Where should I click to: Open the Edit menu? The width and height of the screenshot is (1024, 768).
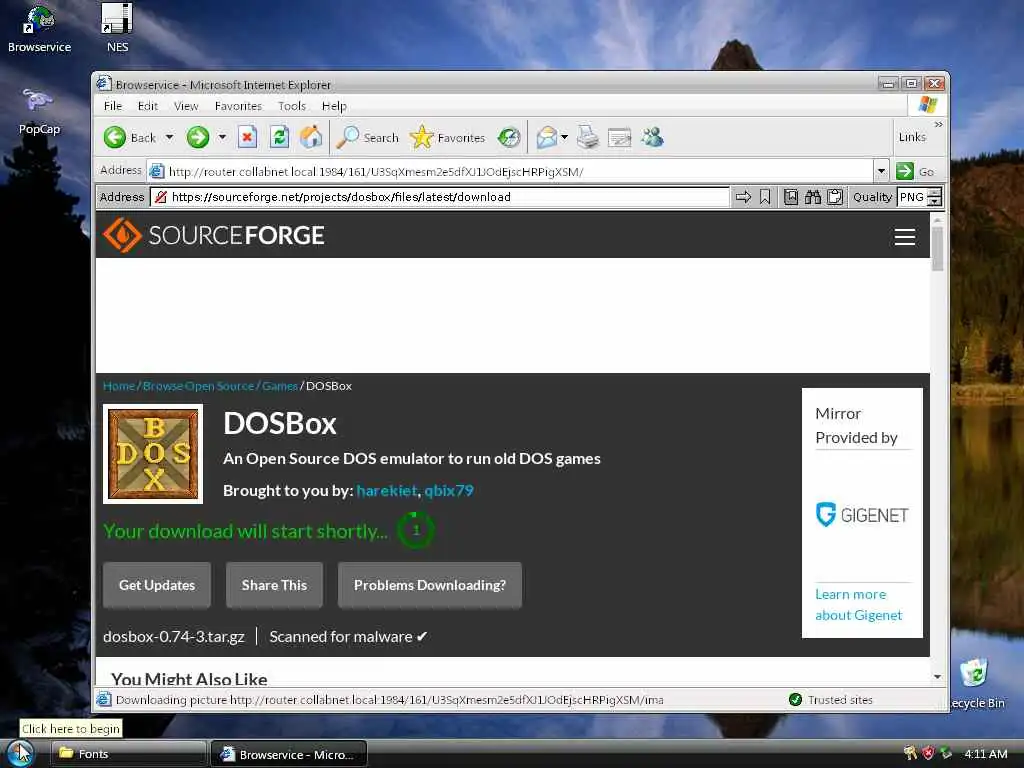pyautogui.click(x=148, y=106)
